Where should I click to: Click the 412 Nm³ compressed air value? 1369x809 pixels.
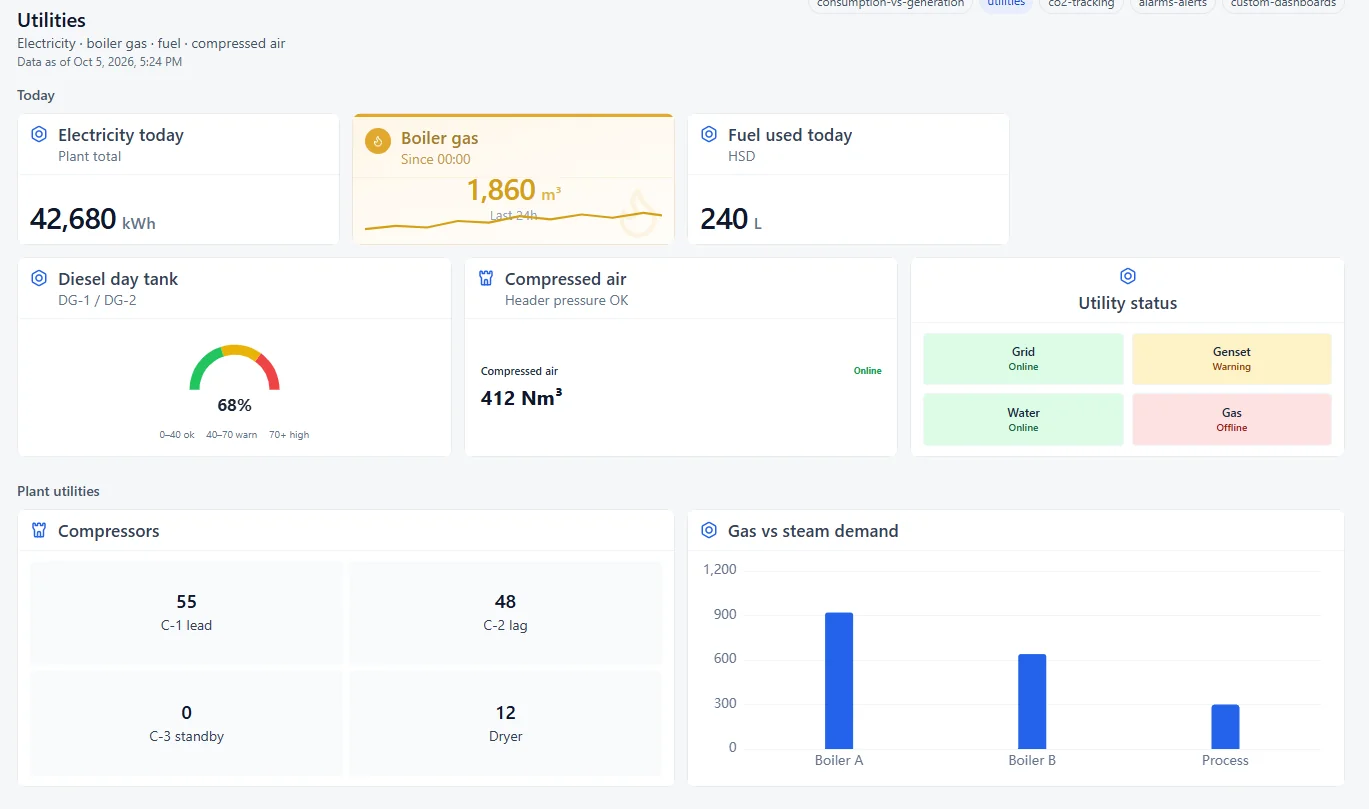click(521, 398)
